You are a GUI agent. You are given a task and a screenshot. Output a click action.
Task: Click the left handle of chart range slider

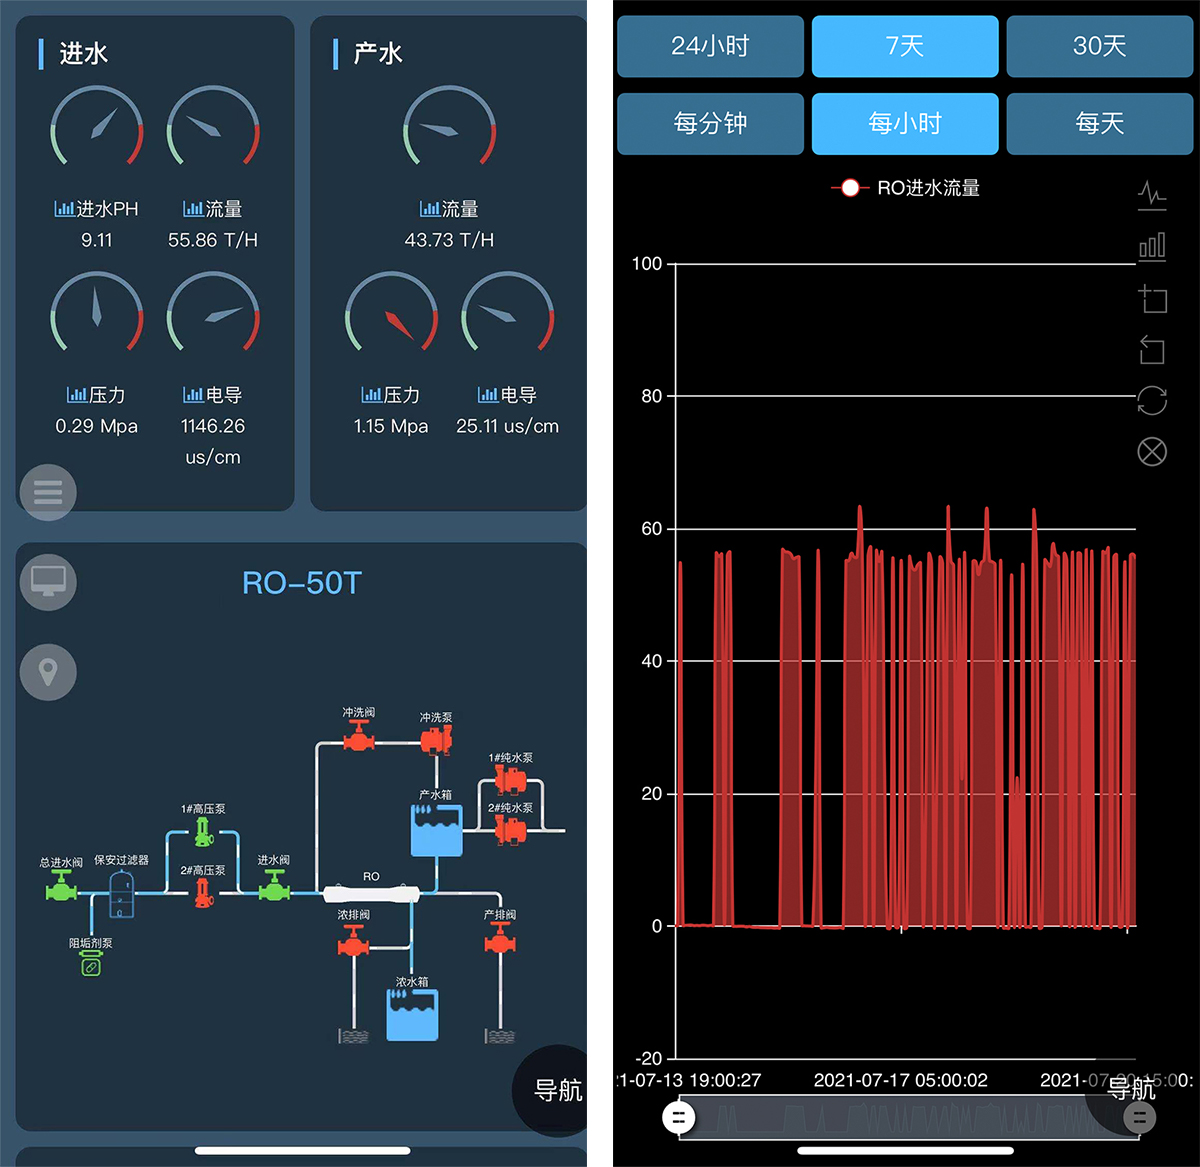[679, 1117]
